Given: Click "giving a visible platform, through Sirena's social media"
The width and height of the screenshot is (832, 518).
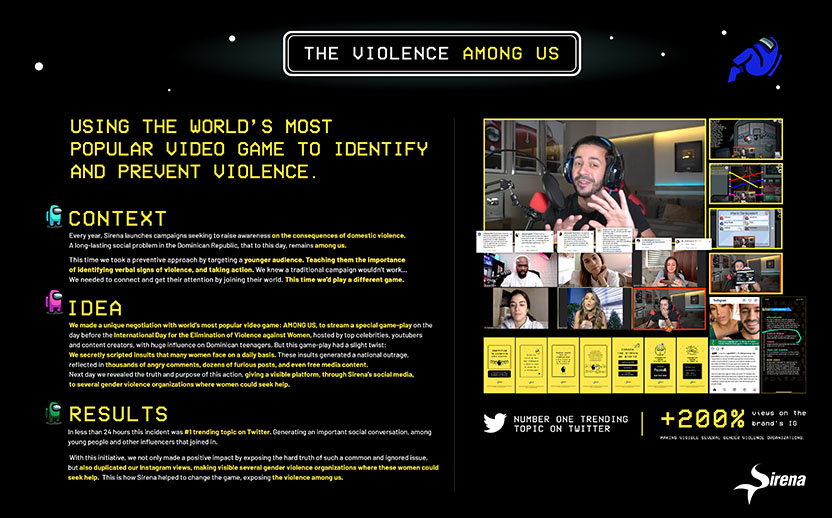Looking at the screenshot, I should pyautogui.click(x=329, y=375).
